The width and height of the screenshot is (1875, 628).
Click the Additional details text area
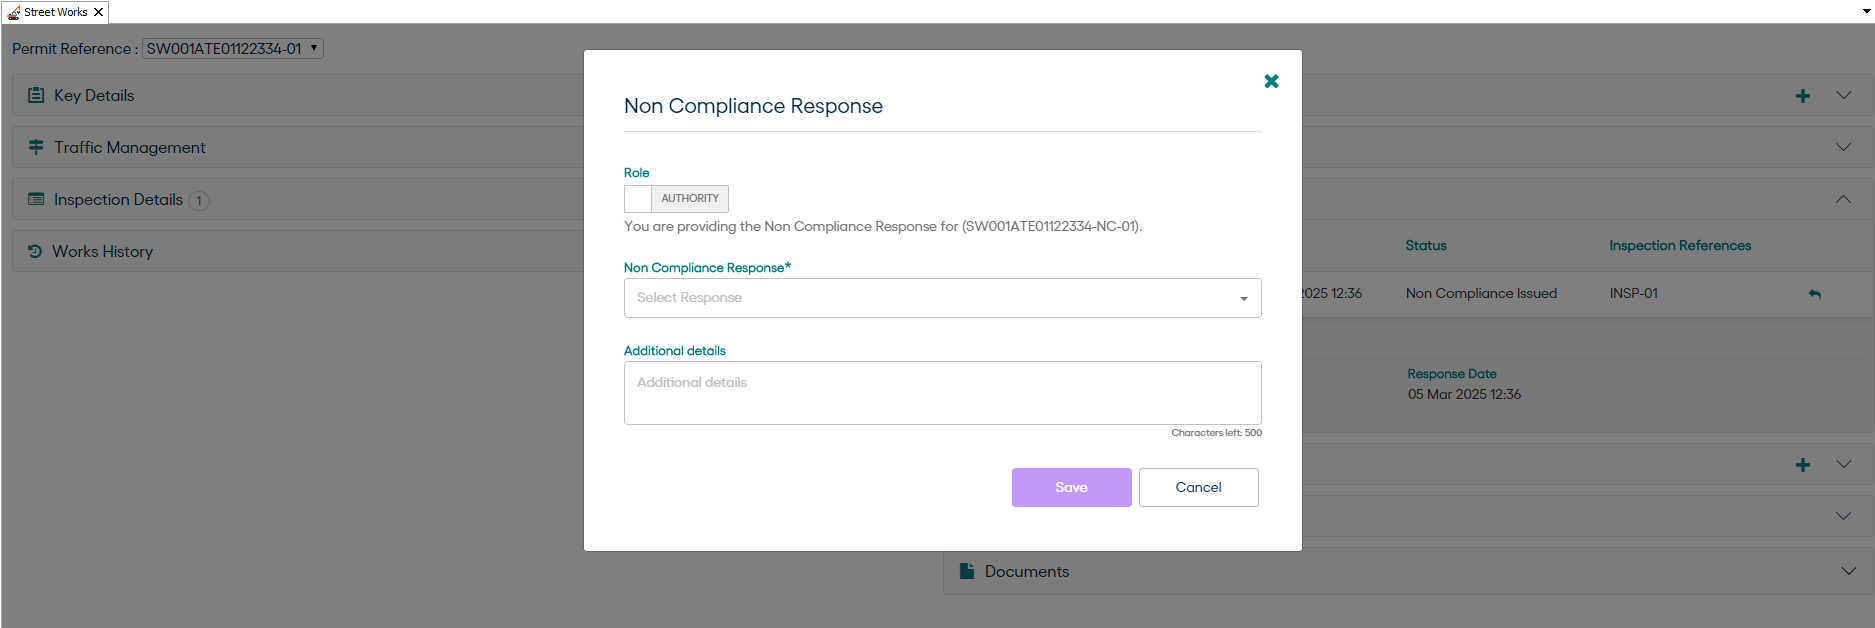[x=942, y=393]
